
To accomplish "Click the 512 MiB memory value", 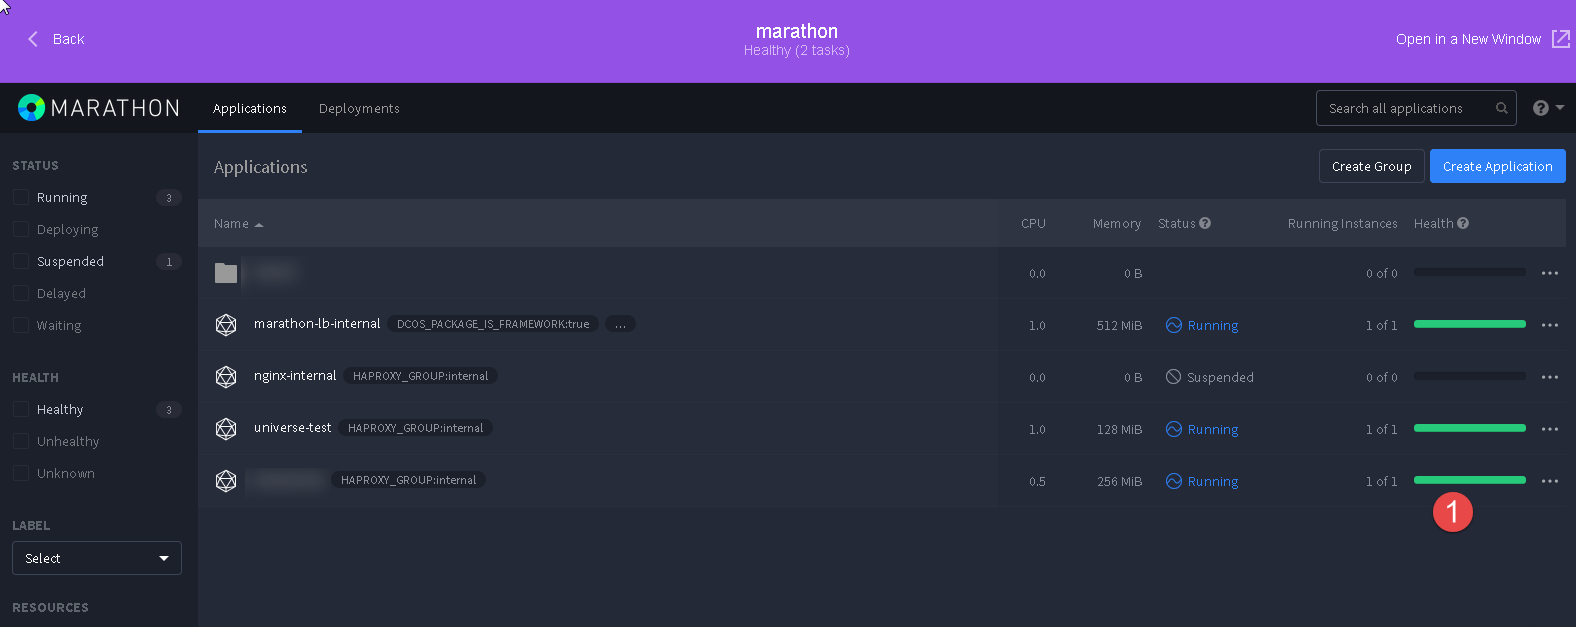I will click(x=1119, y=325).
